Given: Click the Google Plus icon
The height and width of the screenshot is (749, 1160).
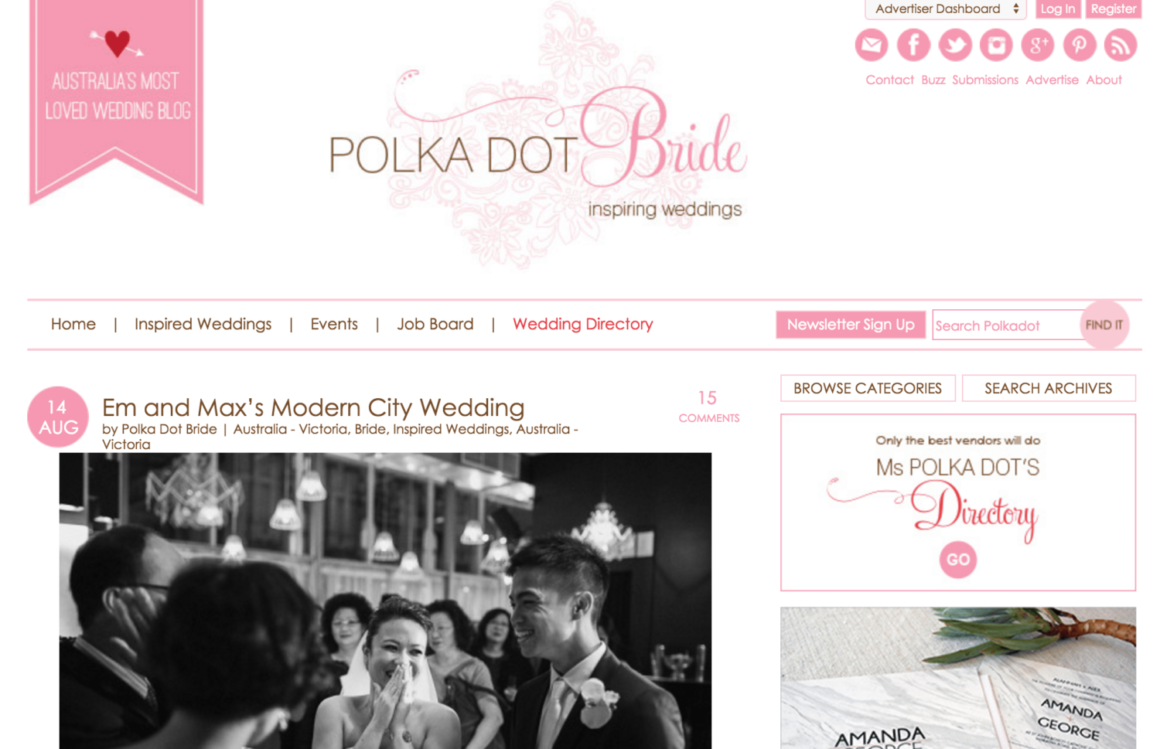Looking at the screenshot, I should [x=1038, y=45].
